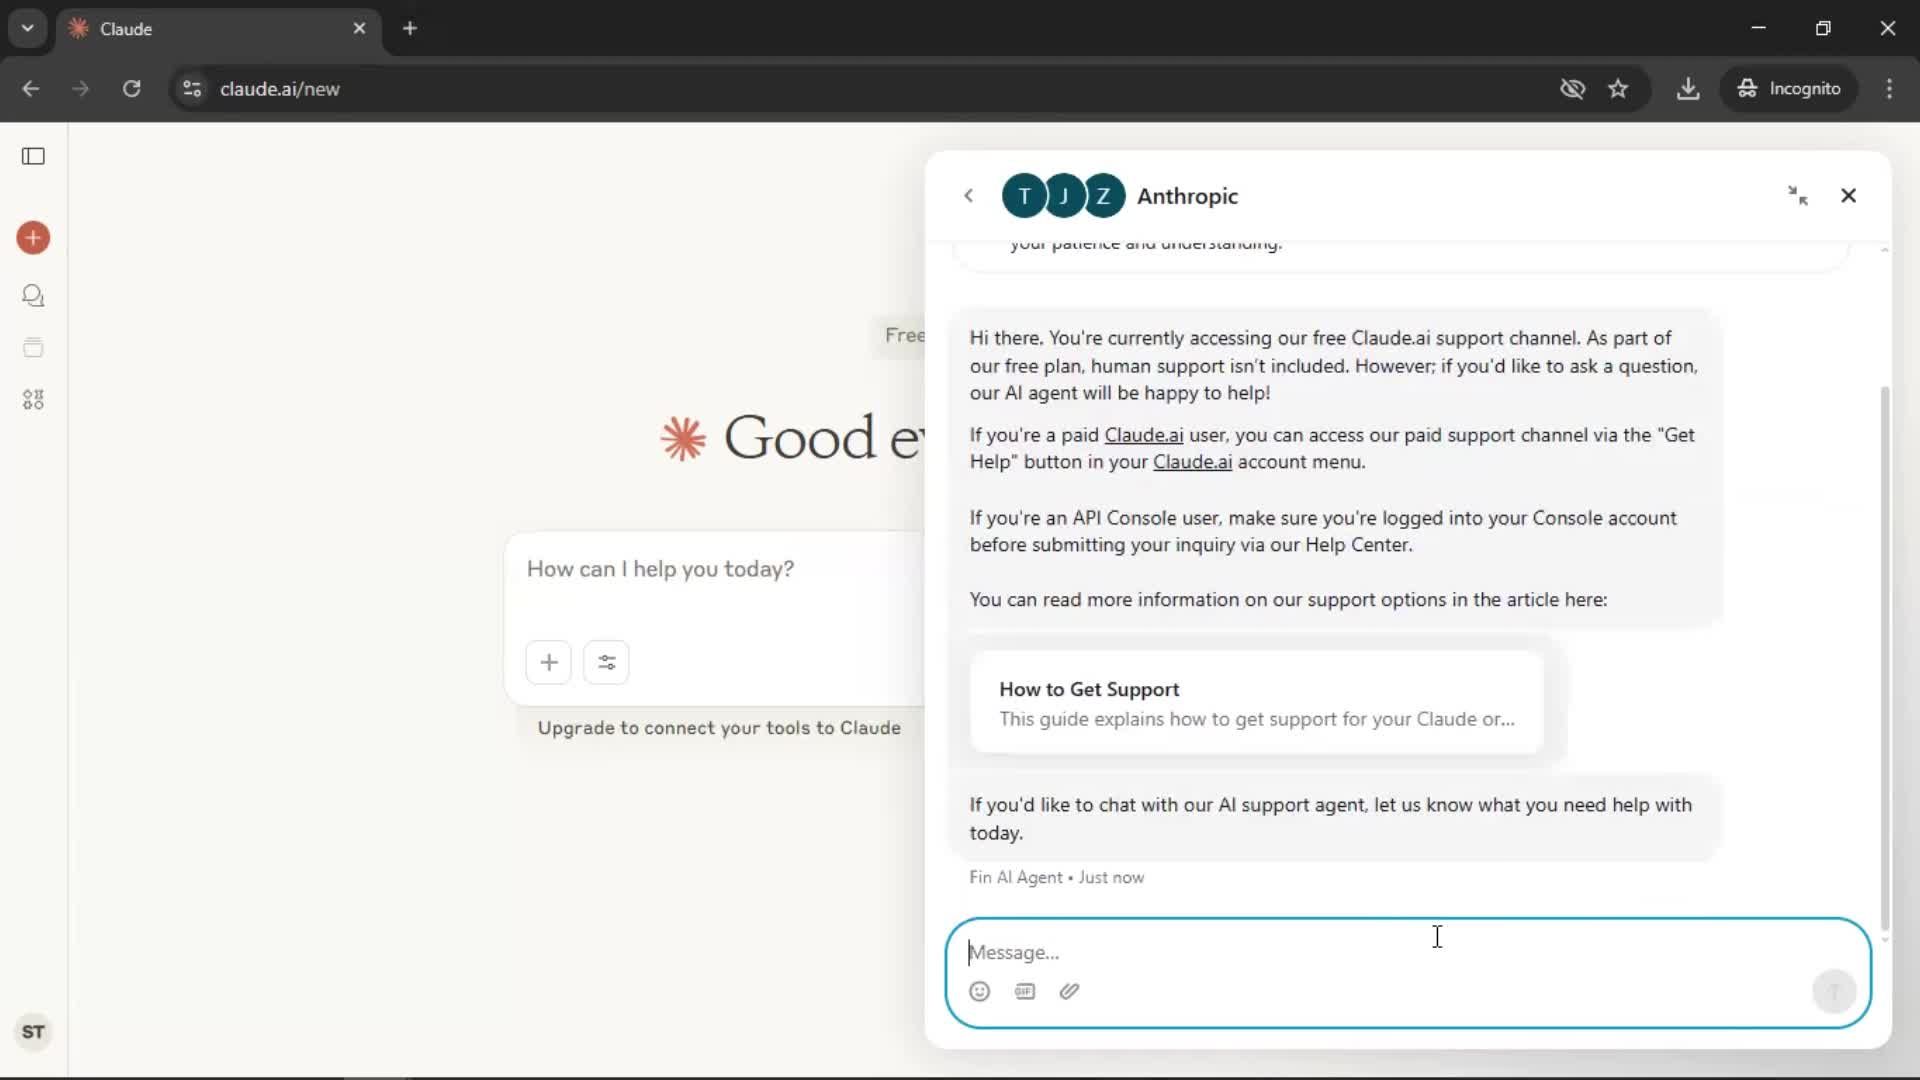Close the Claude browser tab
1920x1080 pixels.
[x=359, y=28]
